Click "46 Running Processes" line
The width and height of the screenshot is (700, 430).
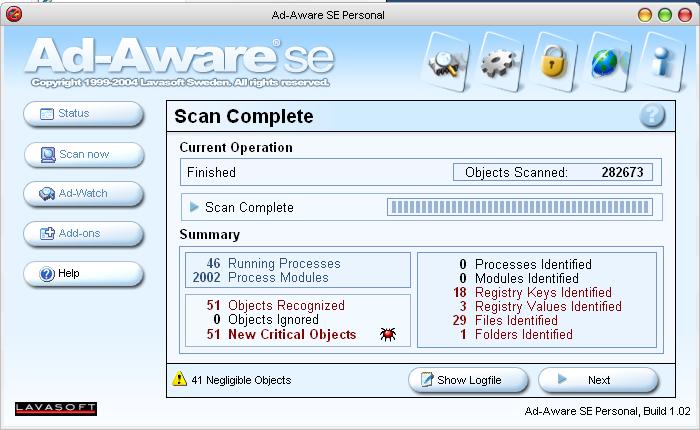[x=273, y=263]
